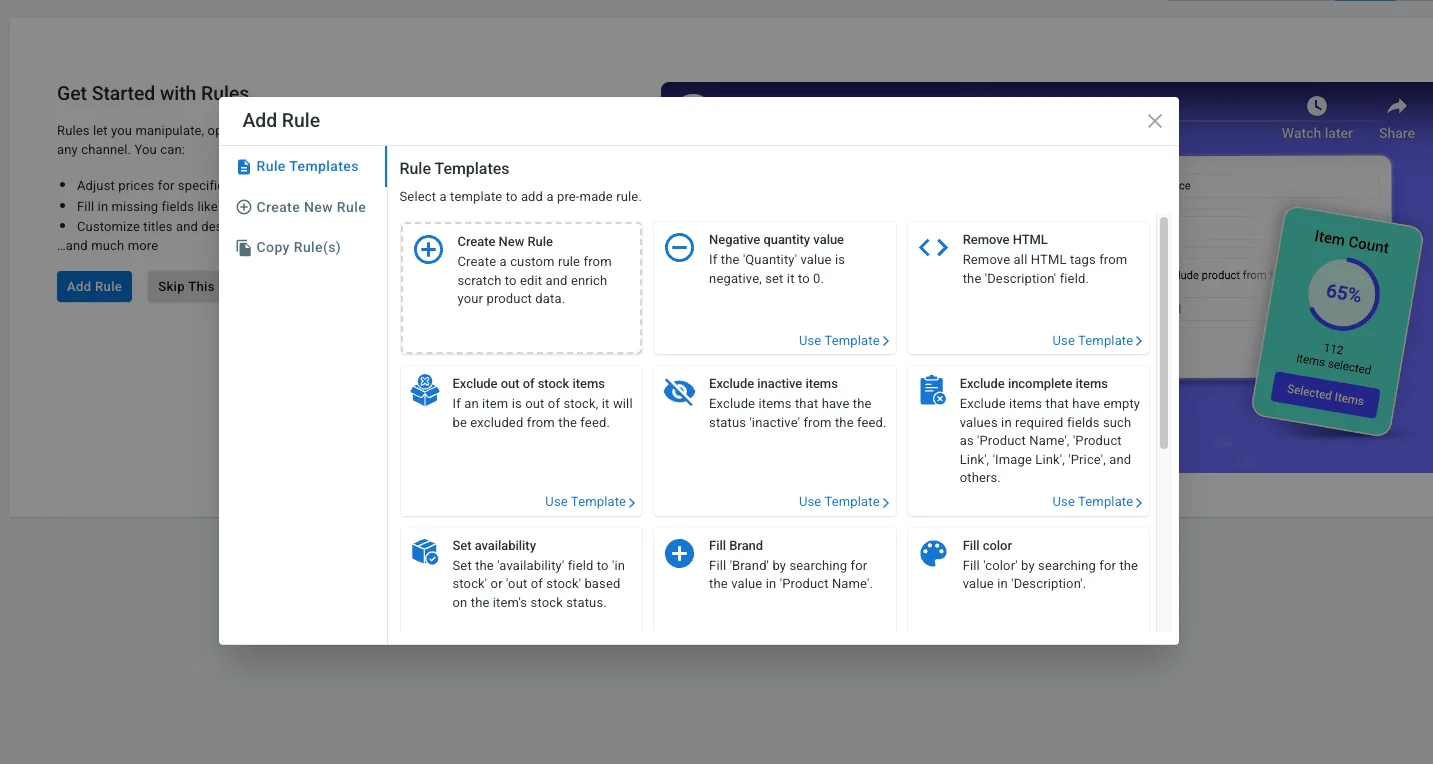
Task: Use Template for Negative quantity value
Action: pyautogui.click(x=843, y=341)
